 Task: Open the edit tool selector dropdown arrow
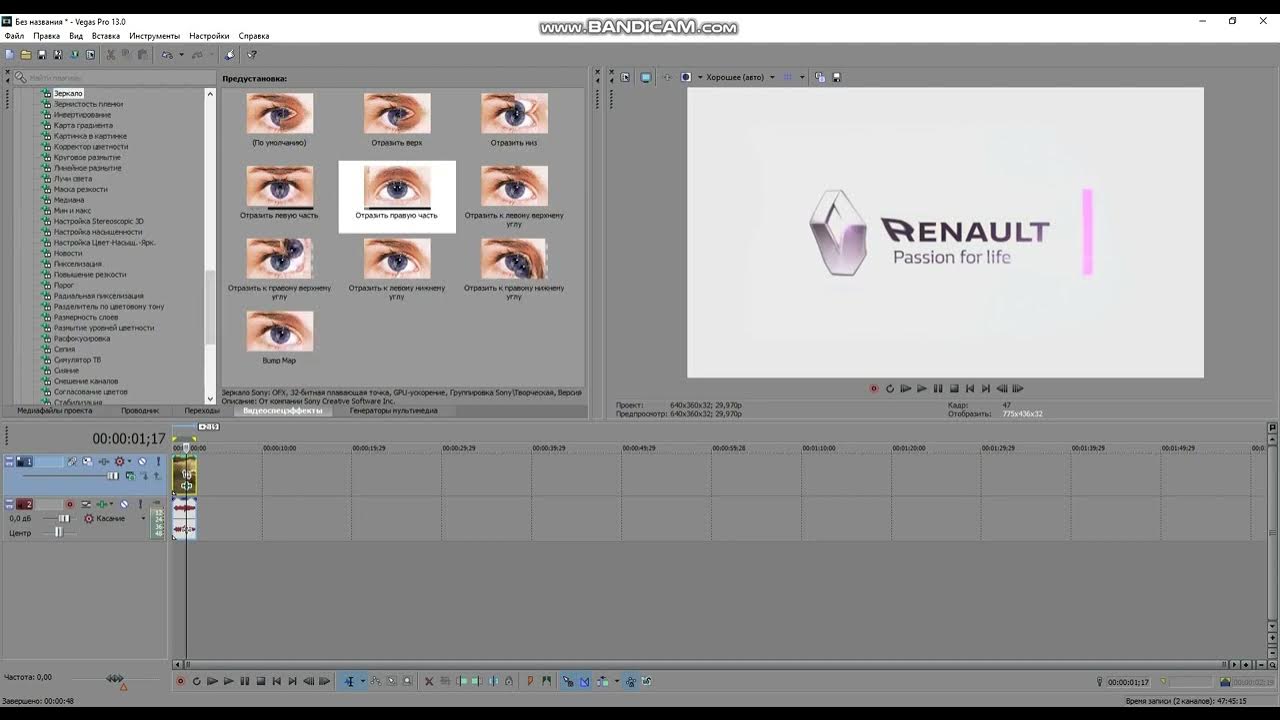pyautogui.click(x=363, y=681)
